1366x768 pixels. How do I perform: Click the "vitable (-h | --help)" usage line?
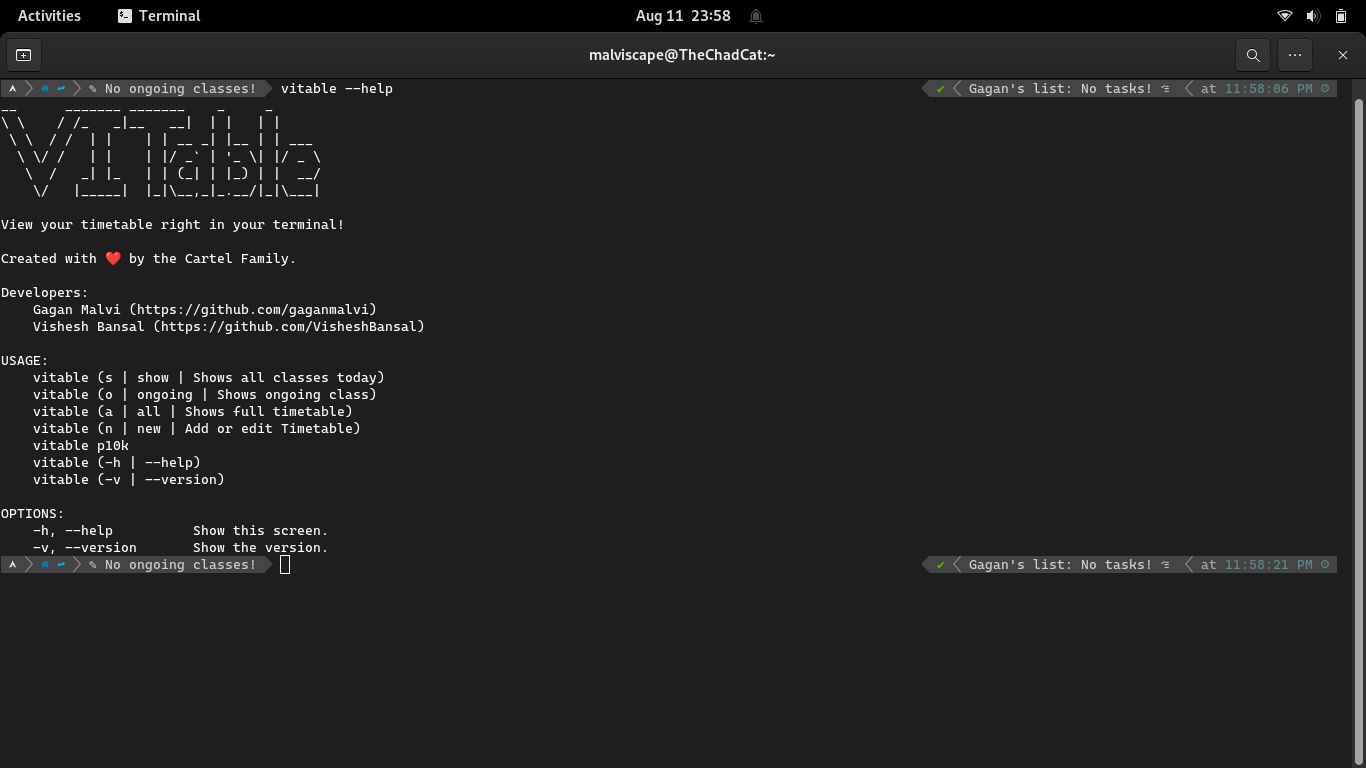pyautogui.click(x=117, y=463)
